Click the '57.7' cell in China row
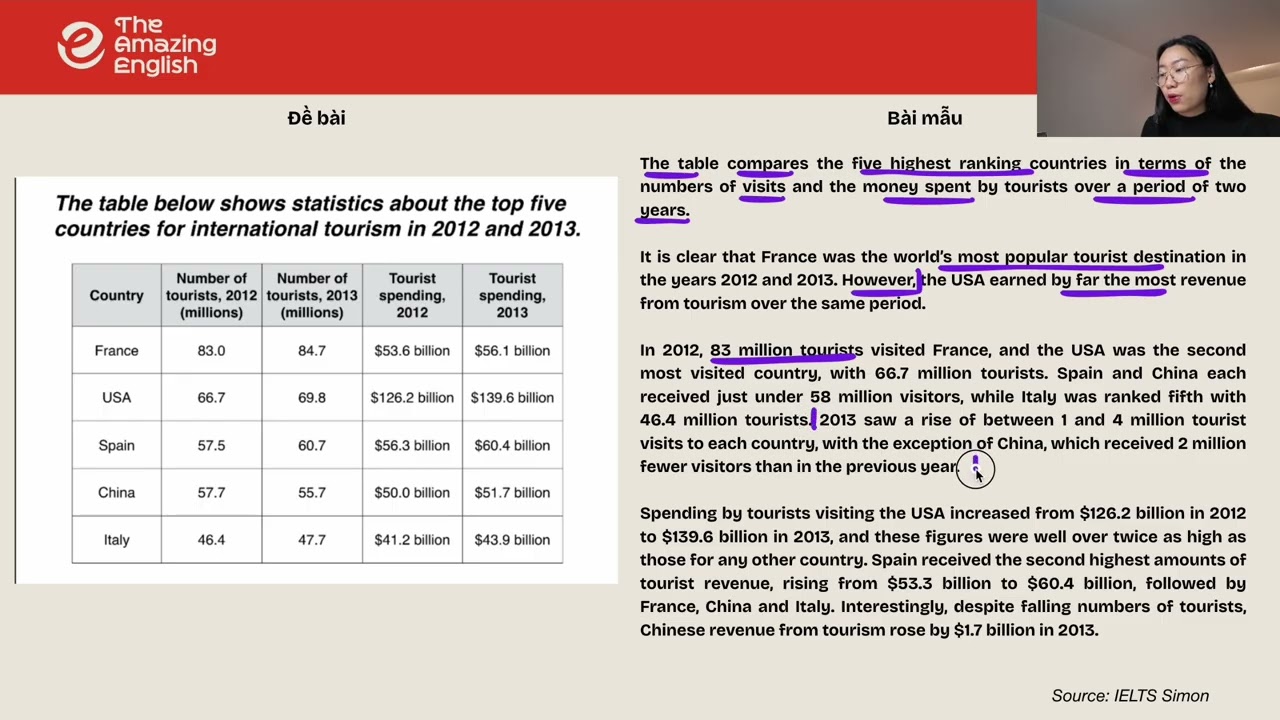 (x=211, y=493)
